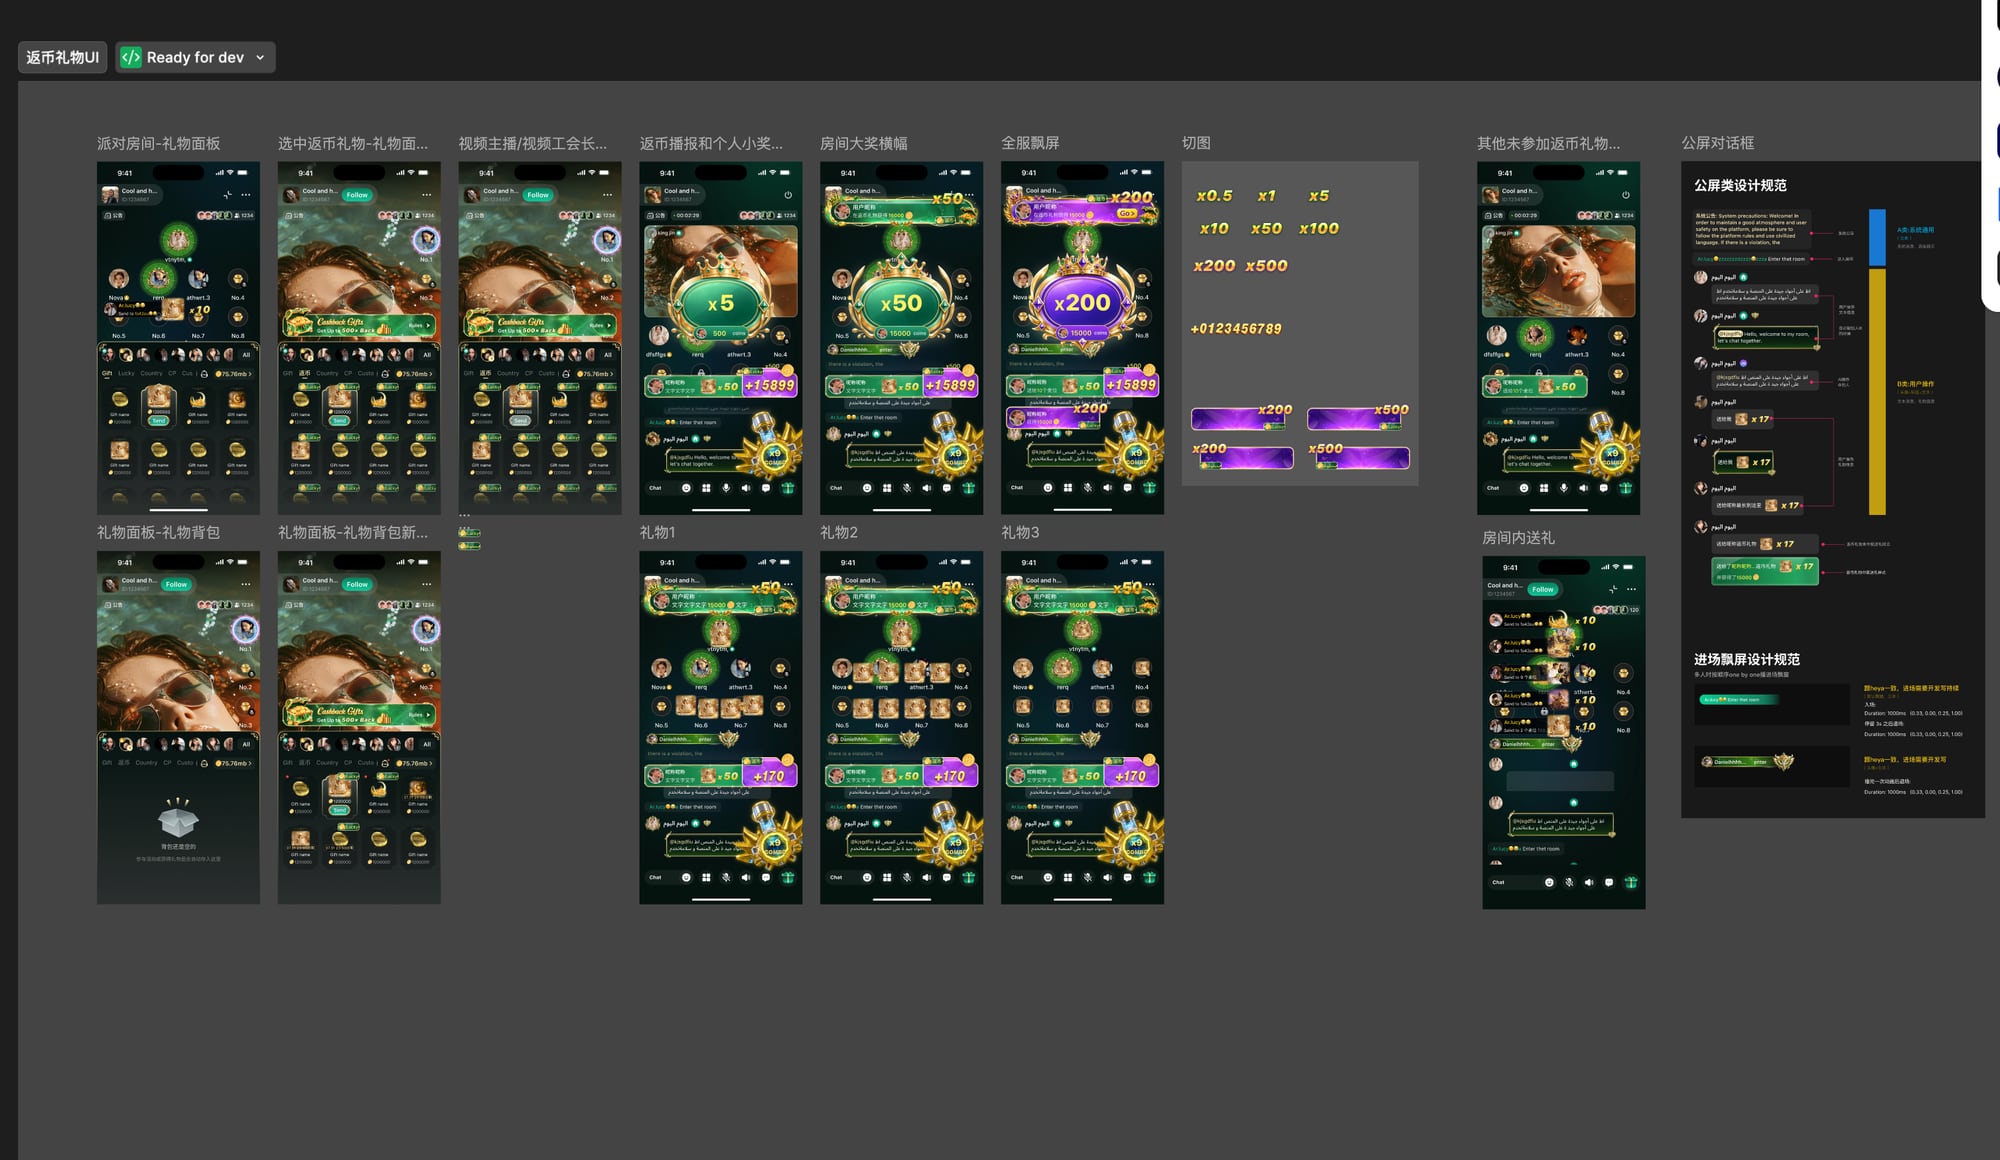Select frame label 房间内送礼
2000x1160 pixels.
1518,537
